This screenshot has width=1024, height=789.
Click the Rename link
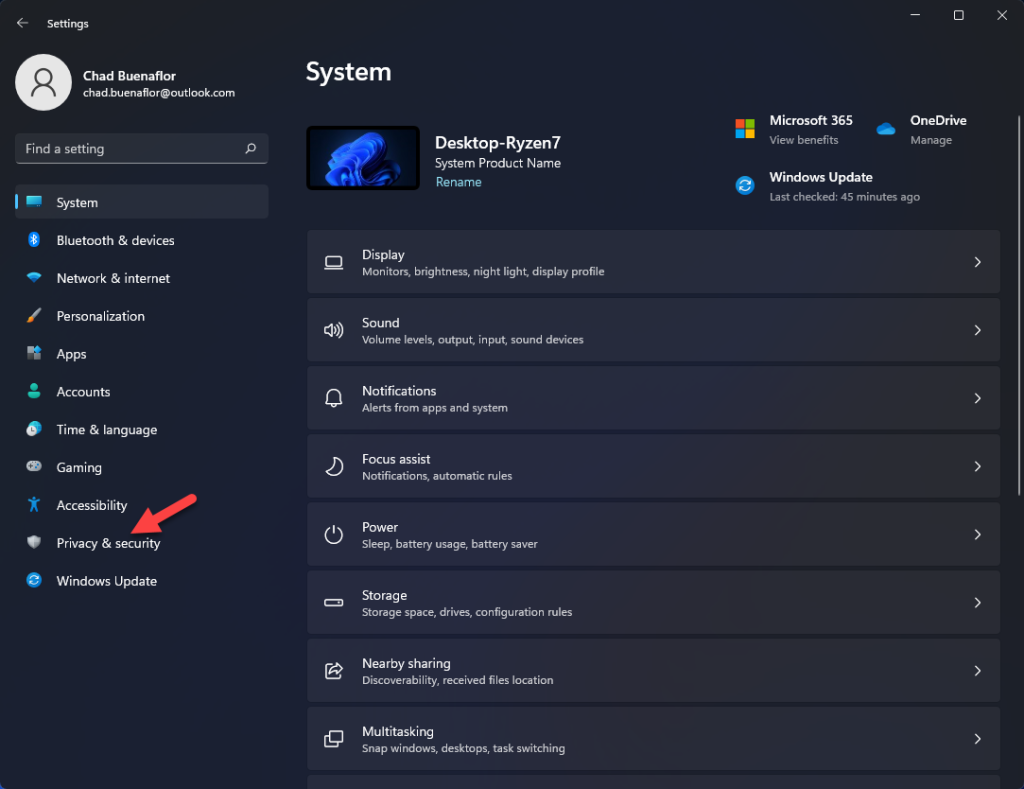coord(458,182)
